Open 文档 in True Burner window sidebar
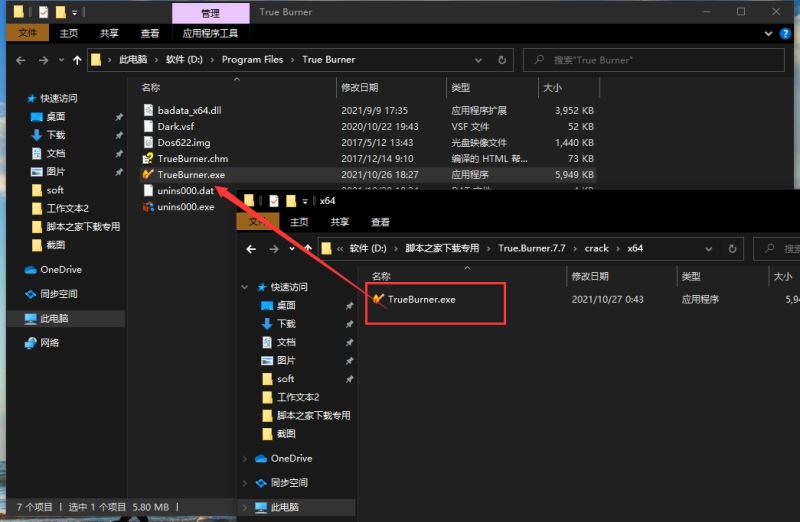Screen dimensions: 800x522 point(56,153)
